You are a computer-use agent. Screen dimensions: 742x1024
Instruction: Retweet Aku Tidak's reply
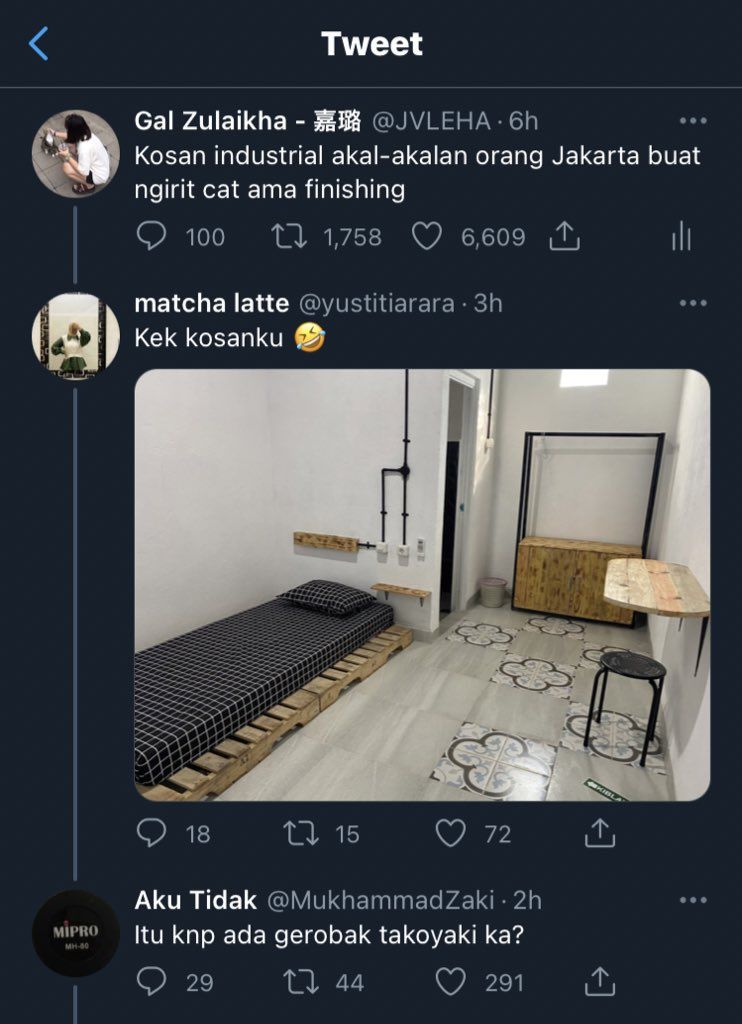(x=300, y=982)
